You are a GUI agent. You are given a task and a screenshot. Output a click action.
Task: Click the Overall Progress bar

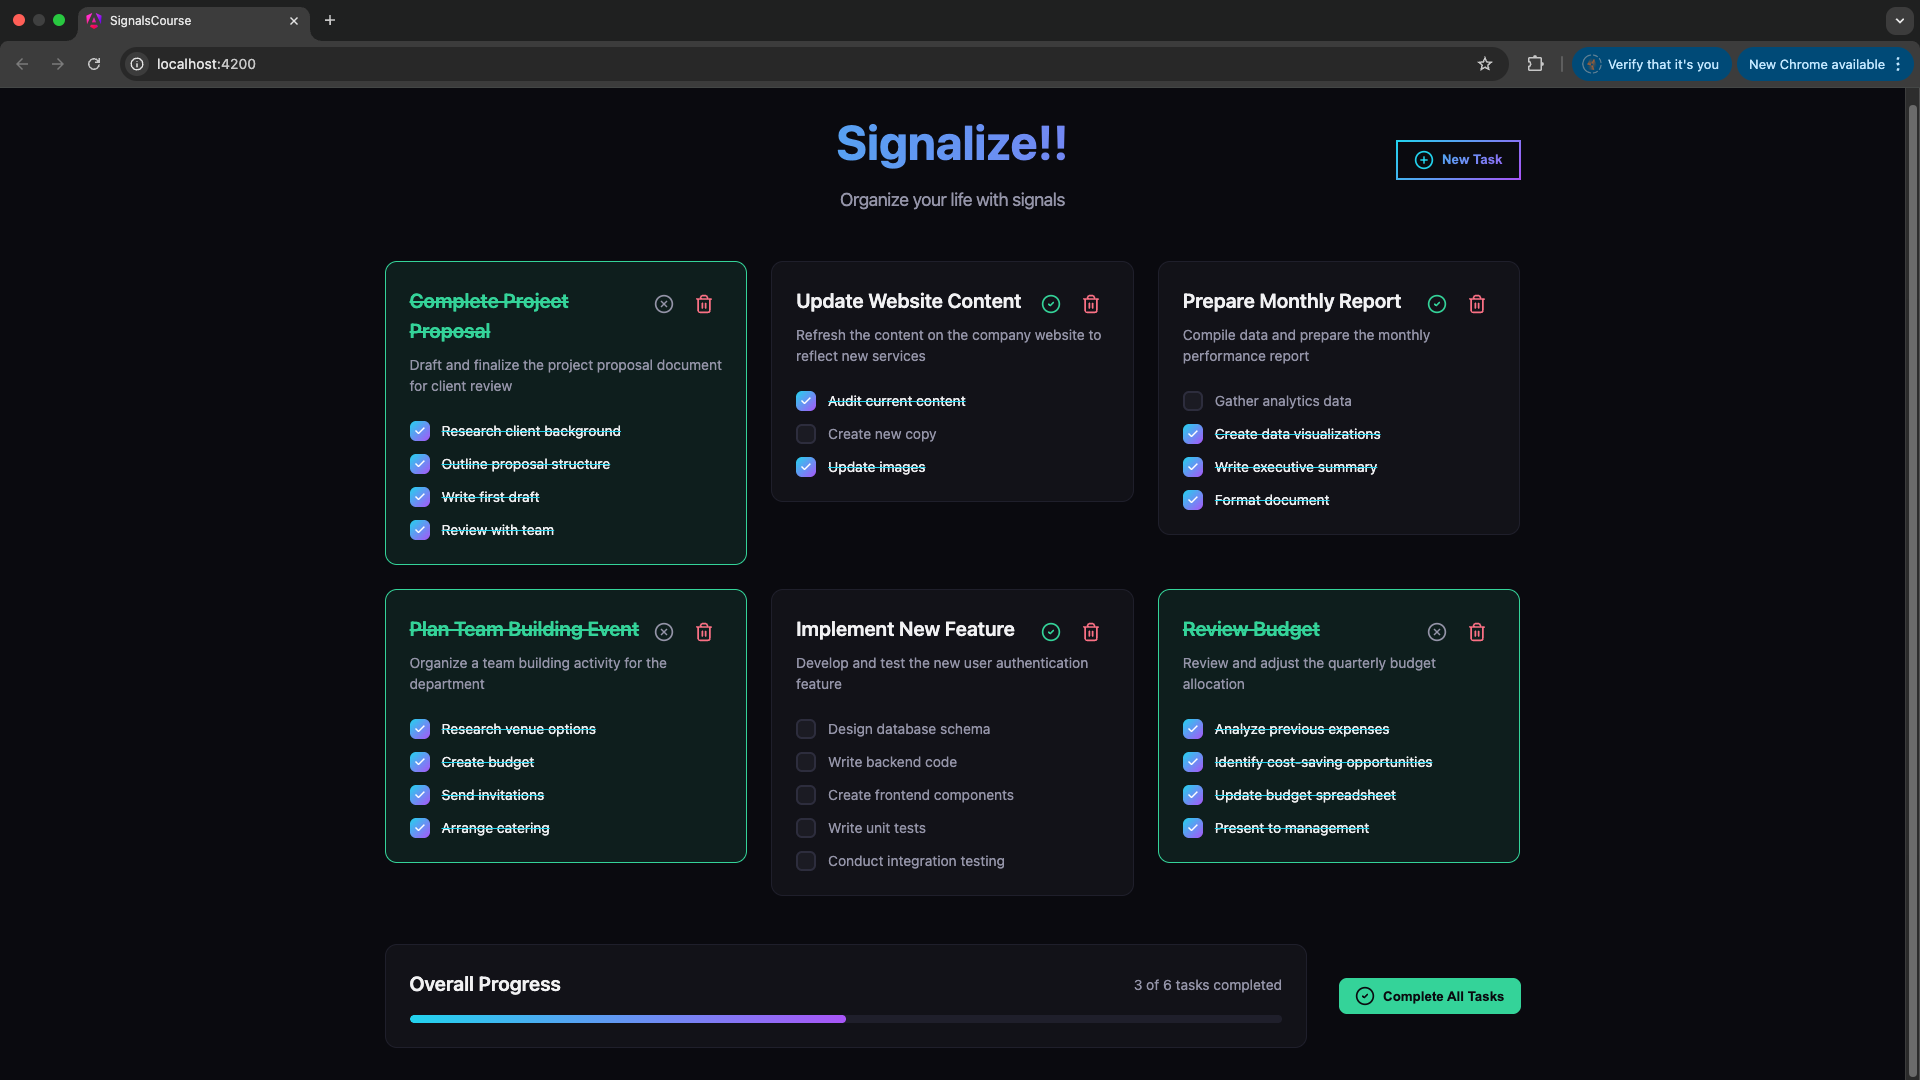pos(845,1019)
